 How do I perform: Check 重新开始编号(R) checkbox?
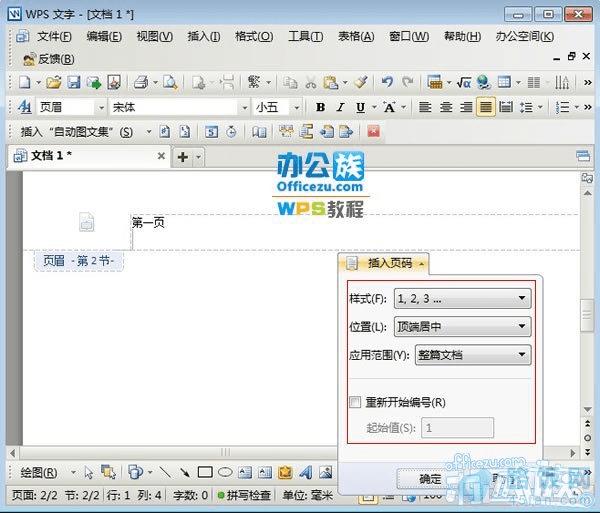coord(355,402)
